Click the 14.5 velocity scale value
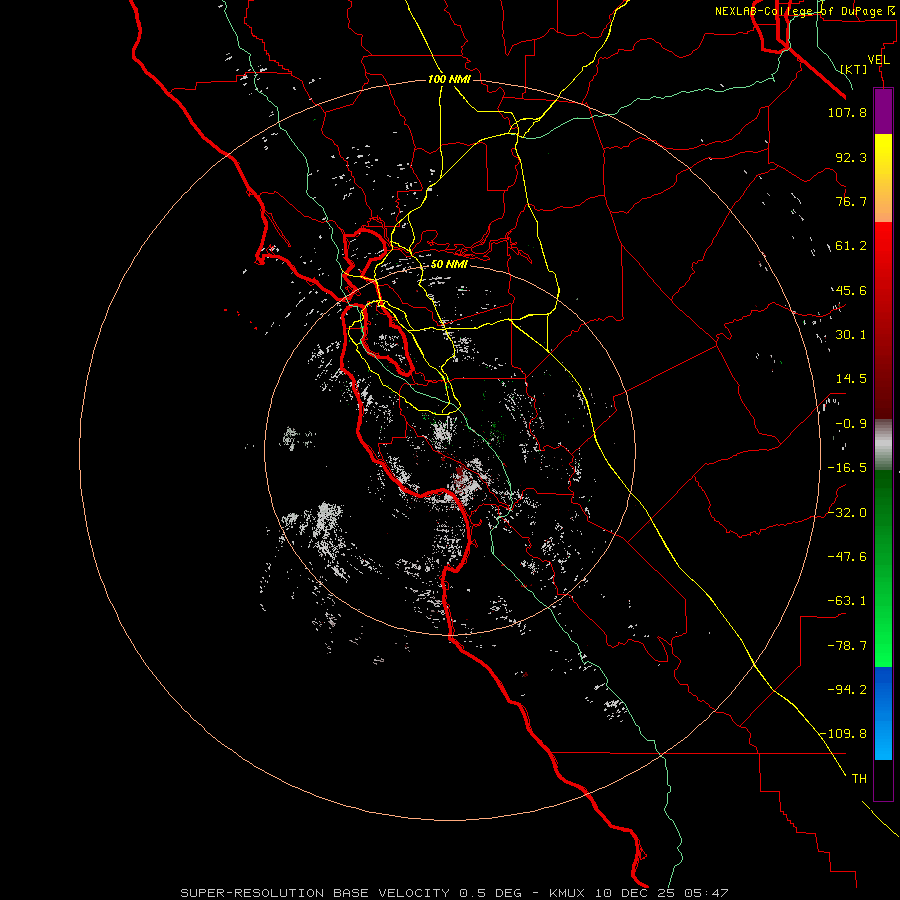 coord(851,379)
